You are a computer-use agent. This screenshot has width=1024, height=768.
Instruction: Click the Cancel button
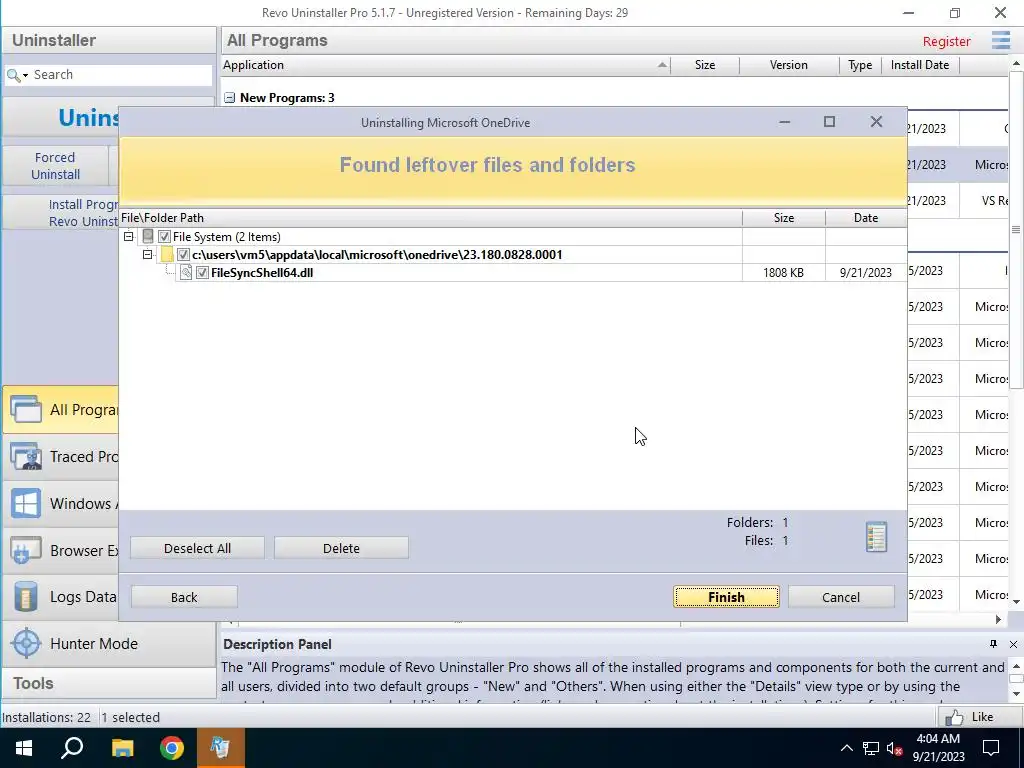click(840, 597)
